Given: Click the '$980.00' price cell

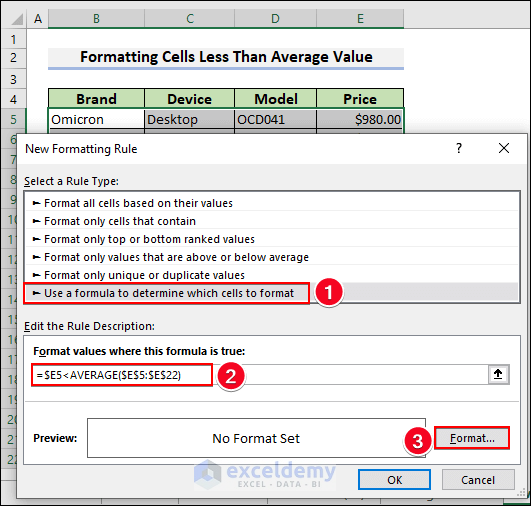Looking at the screenshot, I should 360,119.
